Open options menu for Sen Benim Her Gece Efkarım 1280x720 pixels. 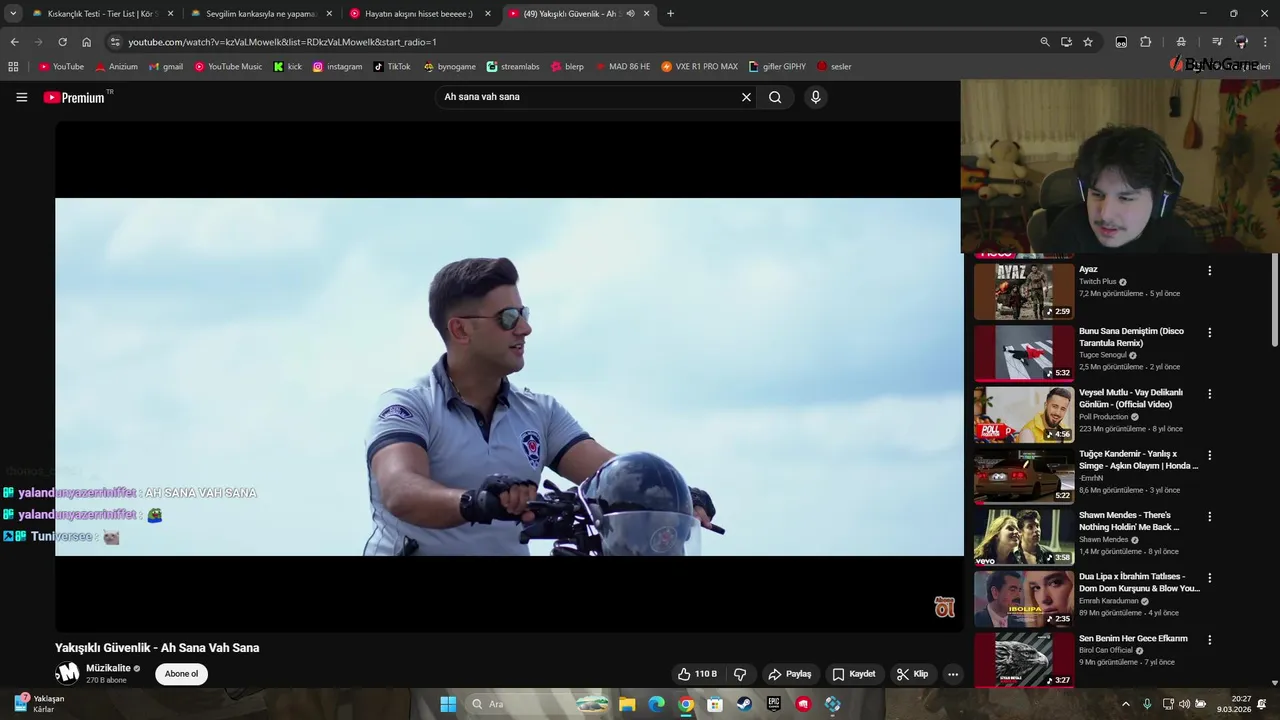click(1209, 640)
